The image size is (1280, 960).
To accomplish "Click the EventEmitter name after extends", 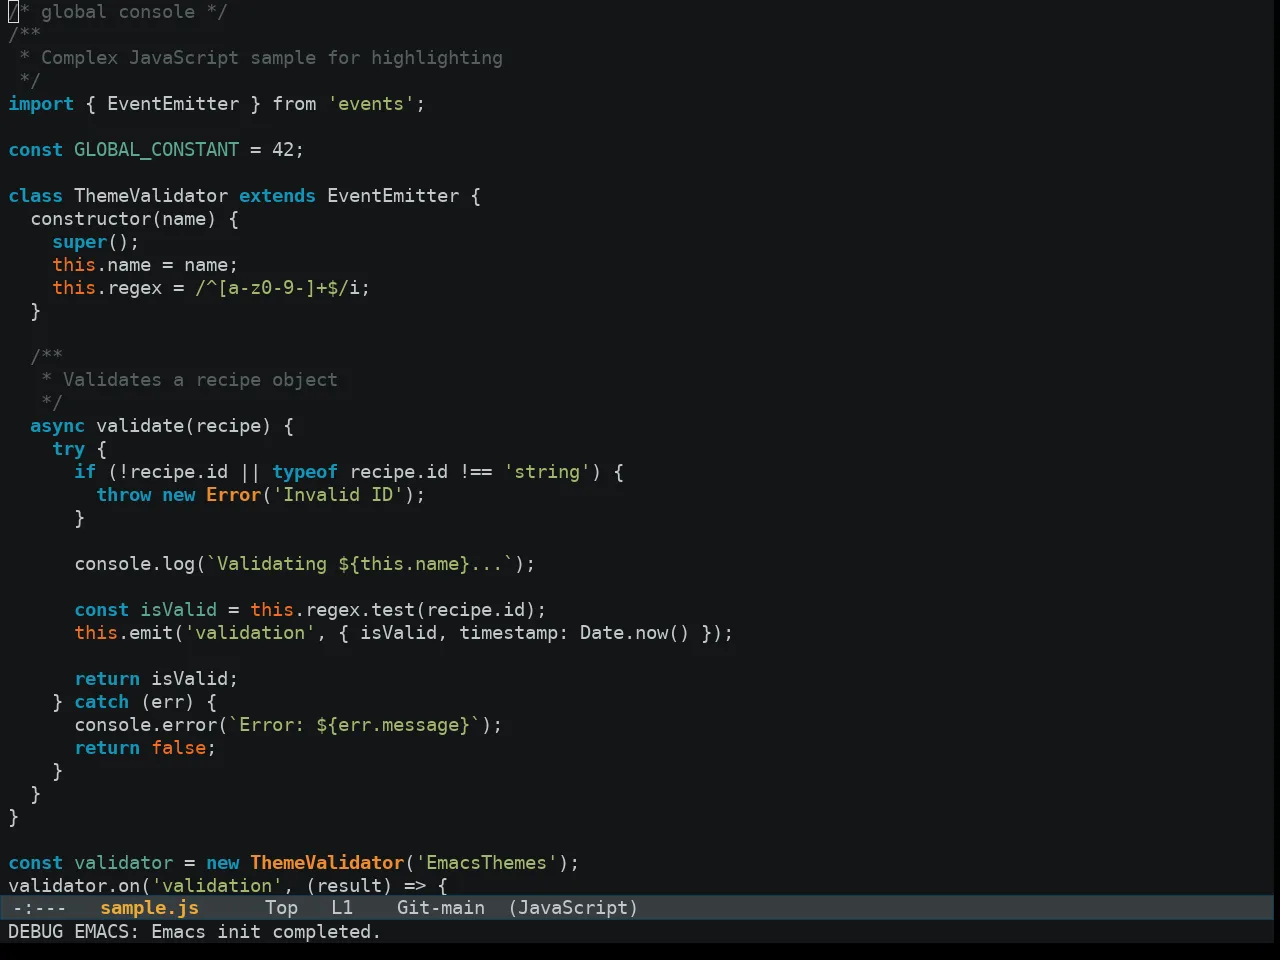I will [x=393, y=196].
